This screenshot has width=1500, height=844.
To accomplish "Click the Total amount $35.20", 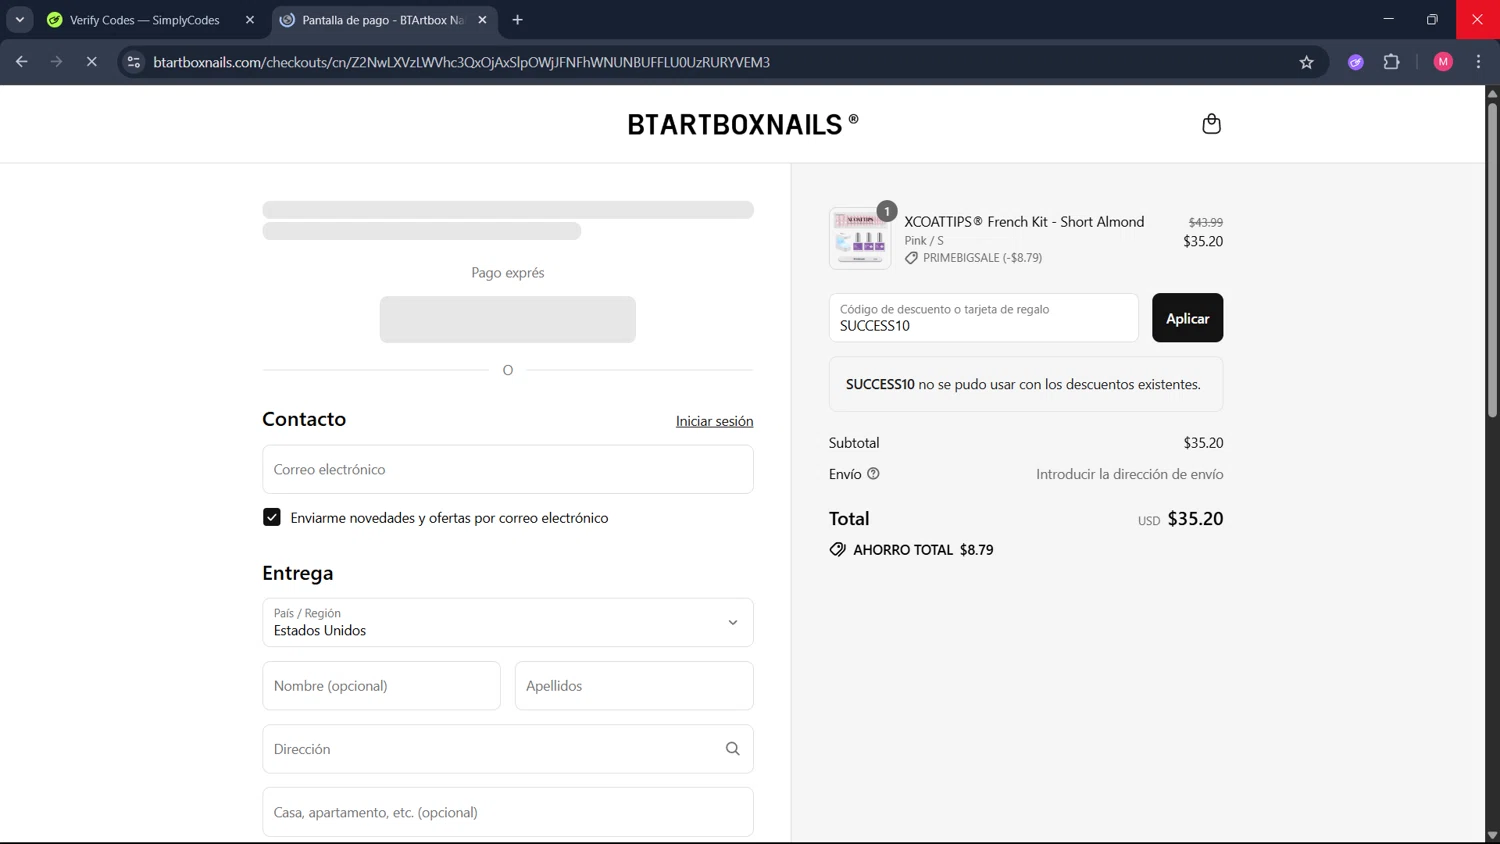I will (1195, 518).
